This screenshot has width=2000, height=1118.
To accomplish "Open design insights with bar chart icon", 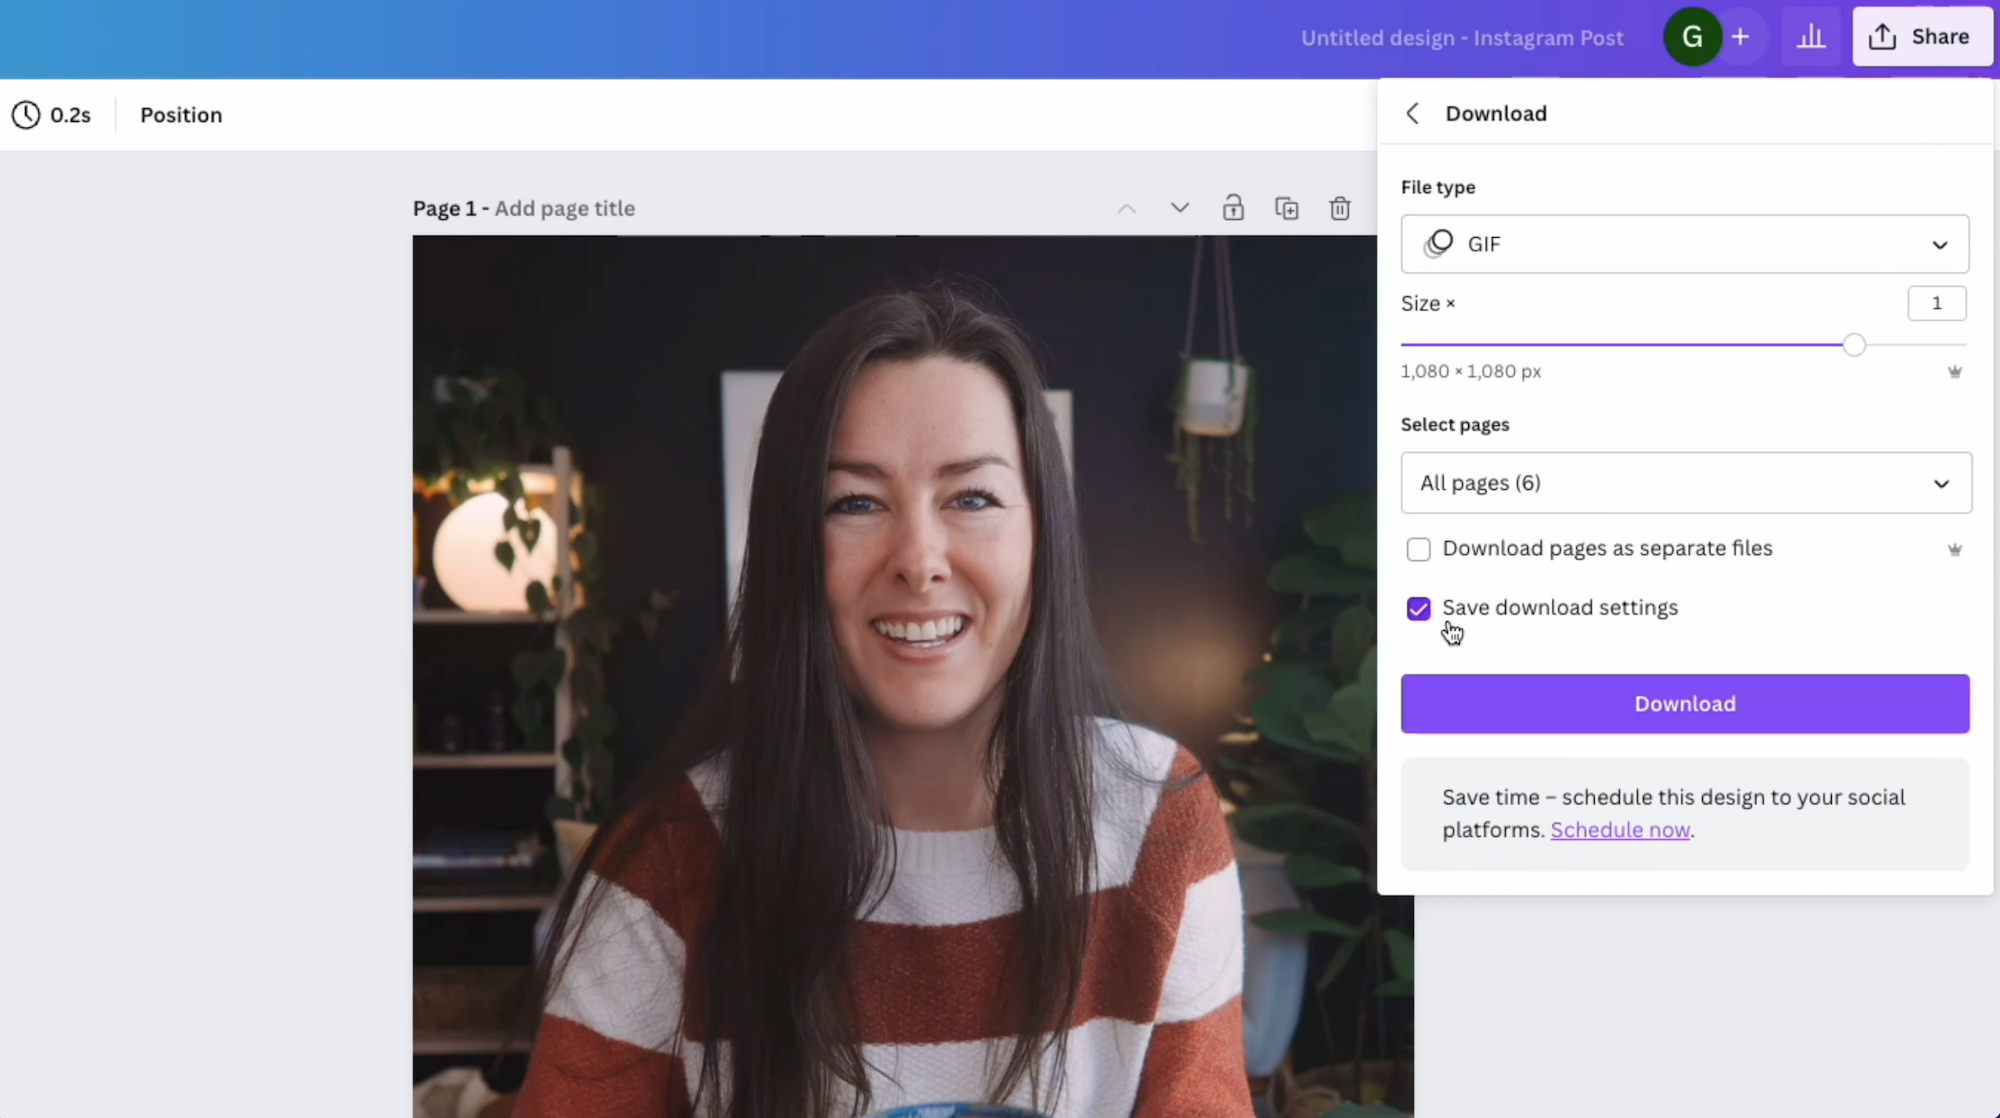I will click(1811, 36).
